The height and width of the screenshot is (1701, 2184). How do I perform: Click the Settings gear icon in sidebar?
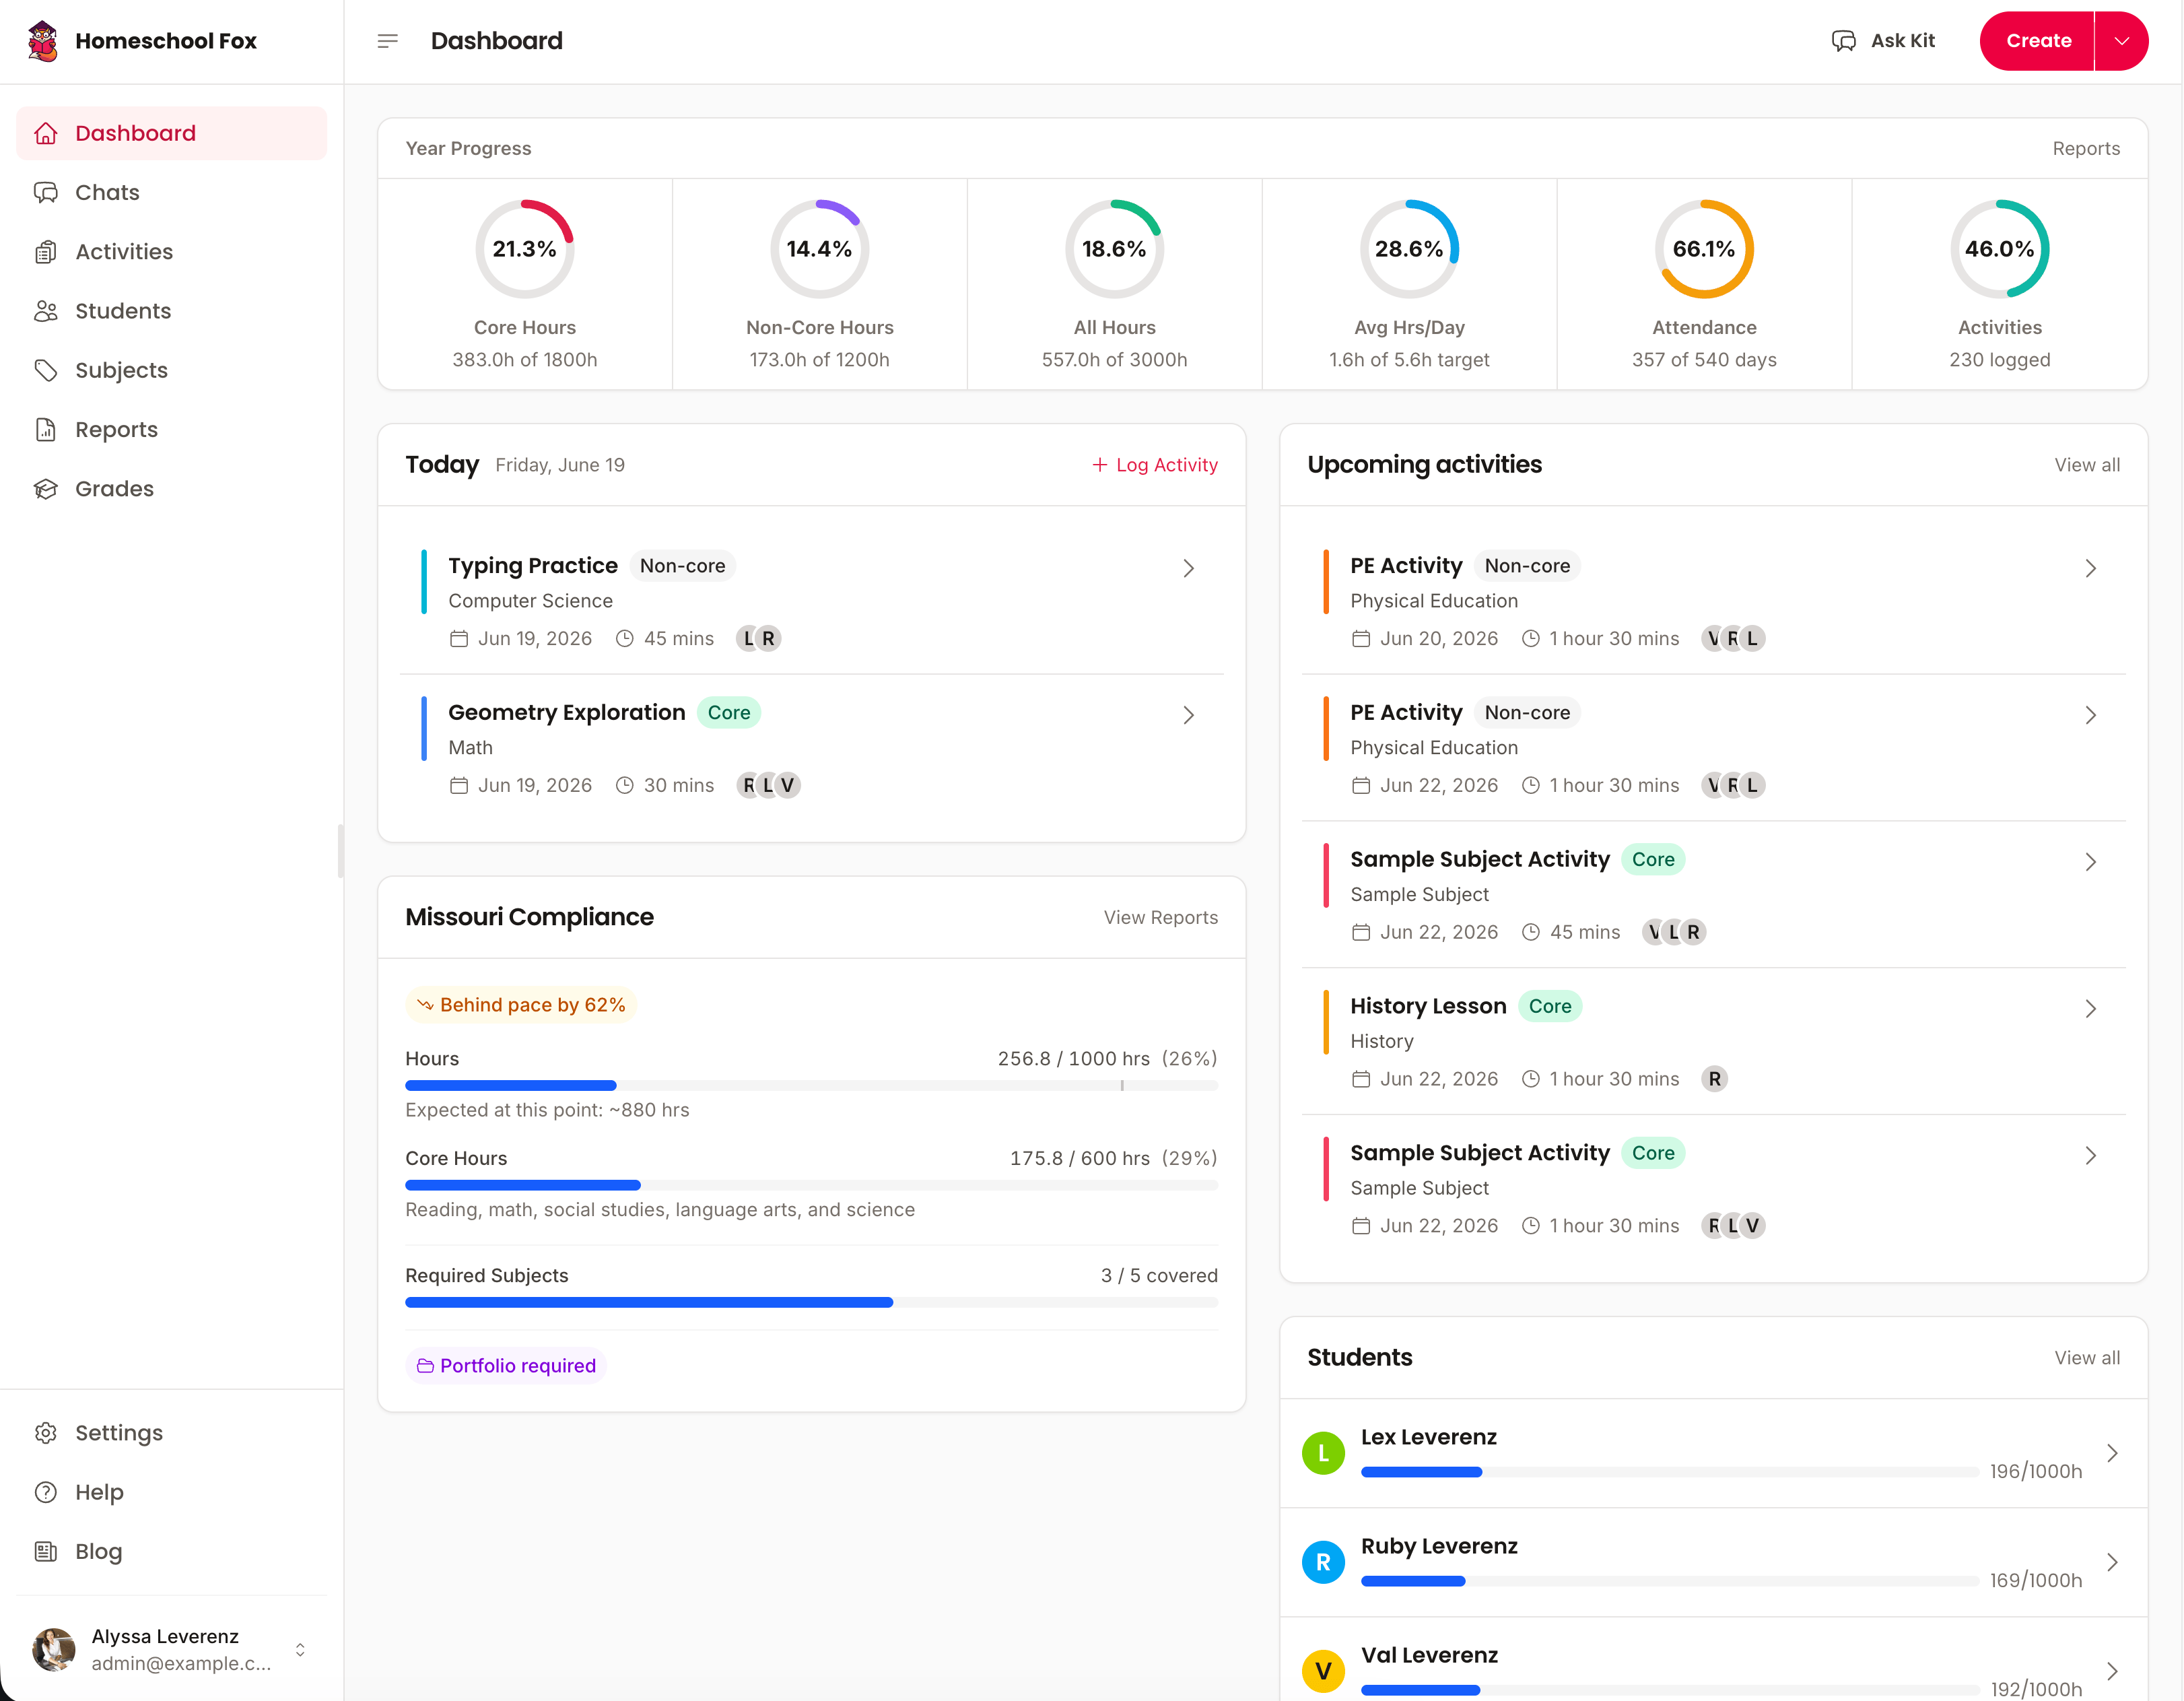(x=46, y=1433)
